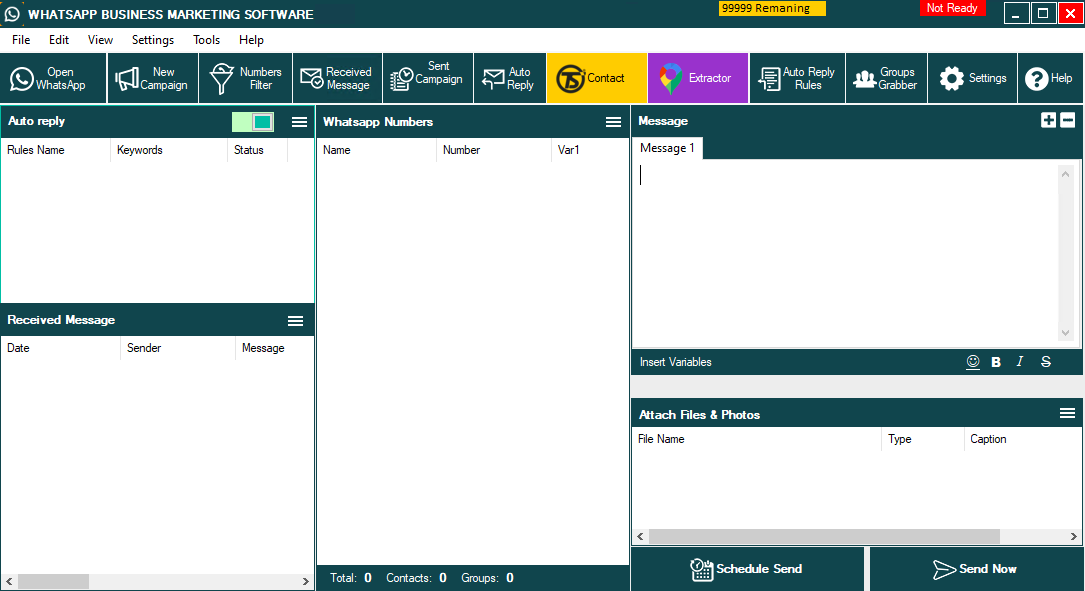Open the Attach Files & Photos menu
Viewport: 1085px width, 591px height.
coord(1067,414)
